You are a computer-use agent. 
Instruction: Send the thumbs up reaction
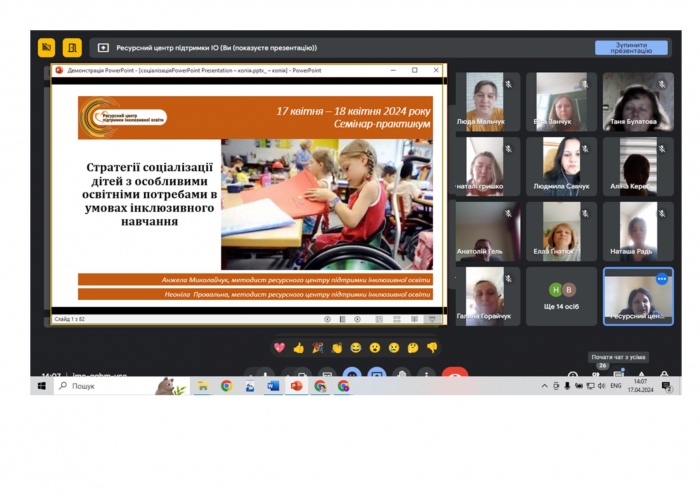[x=298, y=348]
